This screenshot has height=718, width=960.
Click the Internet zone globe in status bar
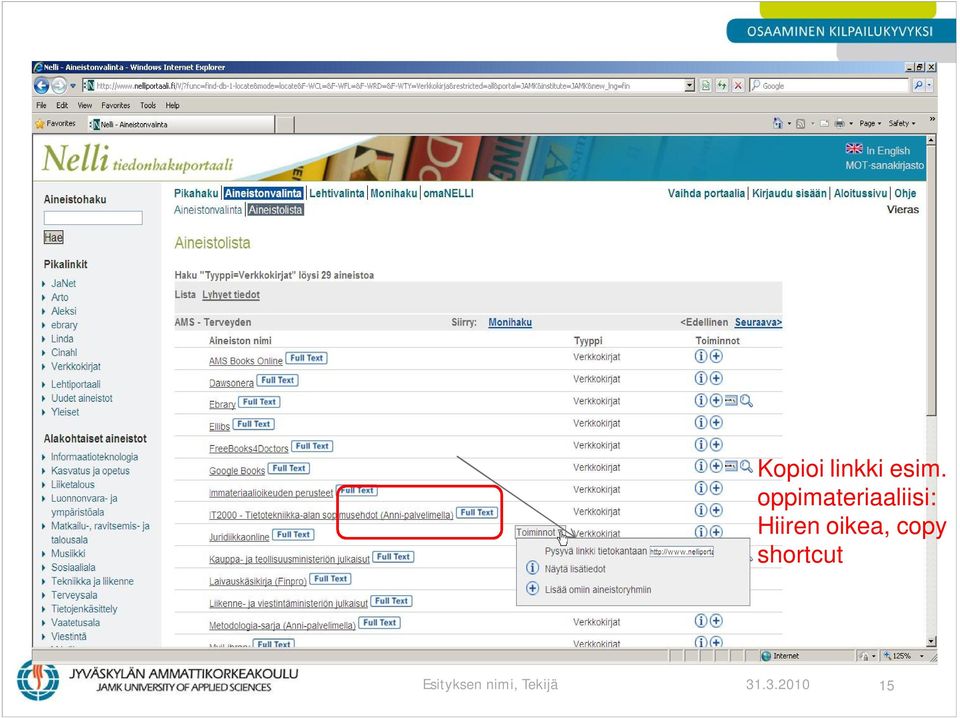(x=765, y=656)
